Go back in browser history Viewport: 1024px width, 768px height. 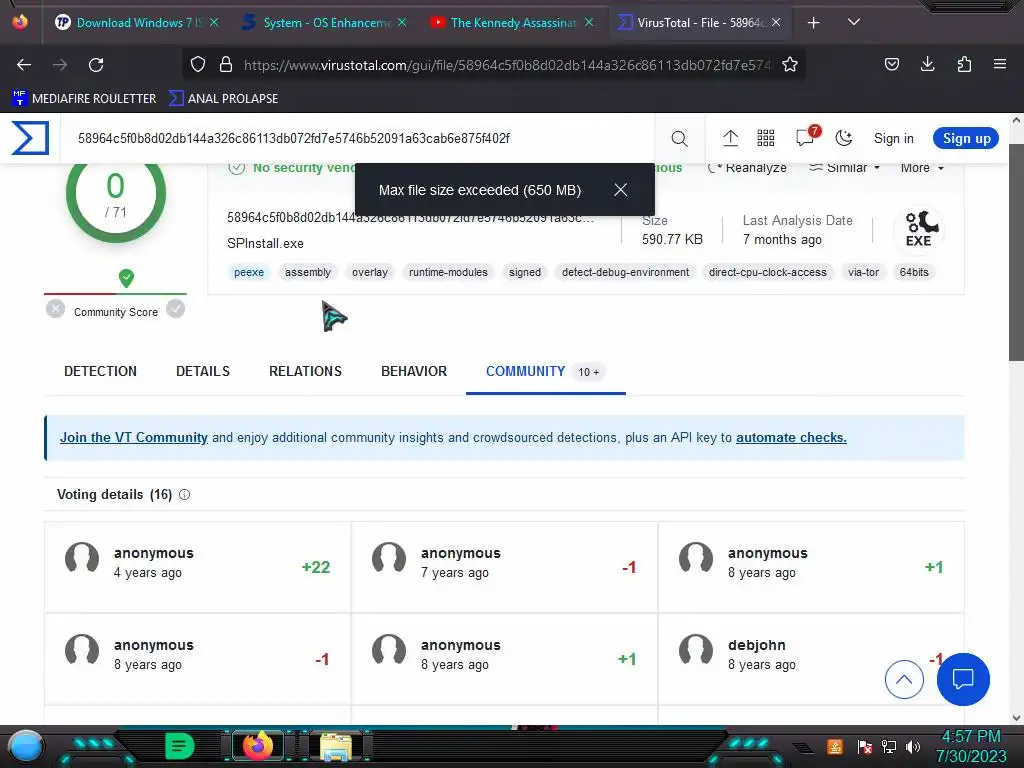(x=24, y=65)
